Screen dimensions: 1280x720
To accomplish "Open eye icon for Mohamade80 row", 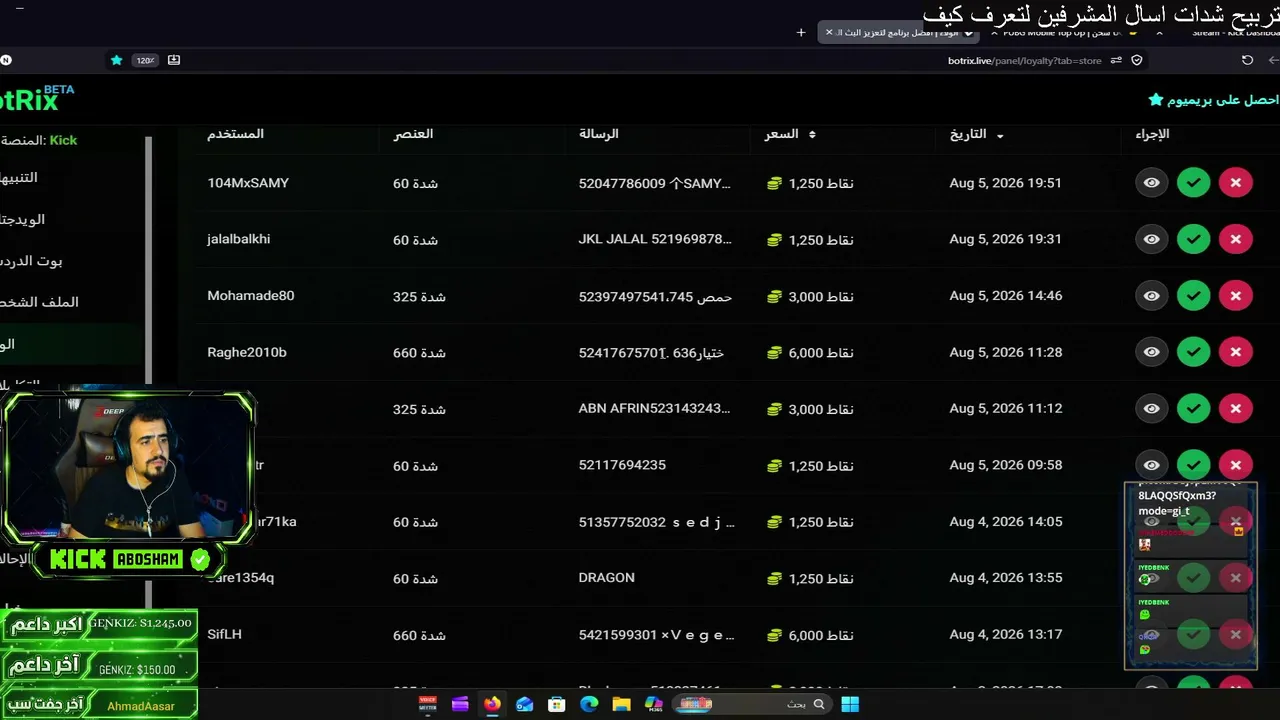I will pos(1152,296).
